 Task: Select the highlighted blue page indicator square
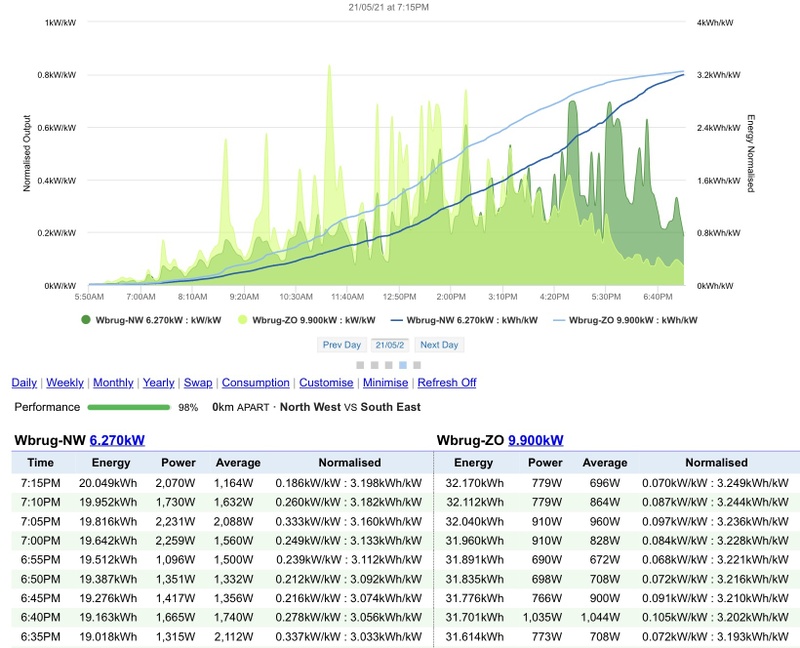403,365
